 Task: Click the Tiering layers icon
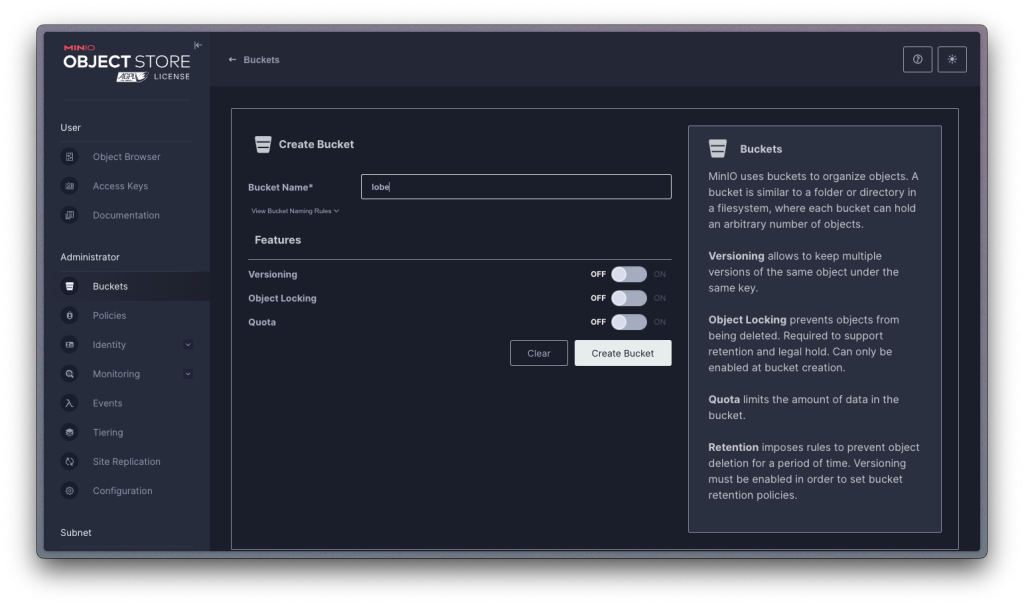69,432
